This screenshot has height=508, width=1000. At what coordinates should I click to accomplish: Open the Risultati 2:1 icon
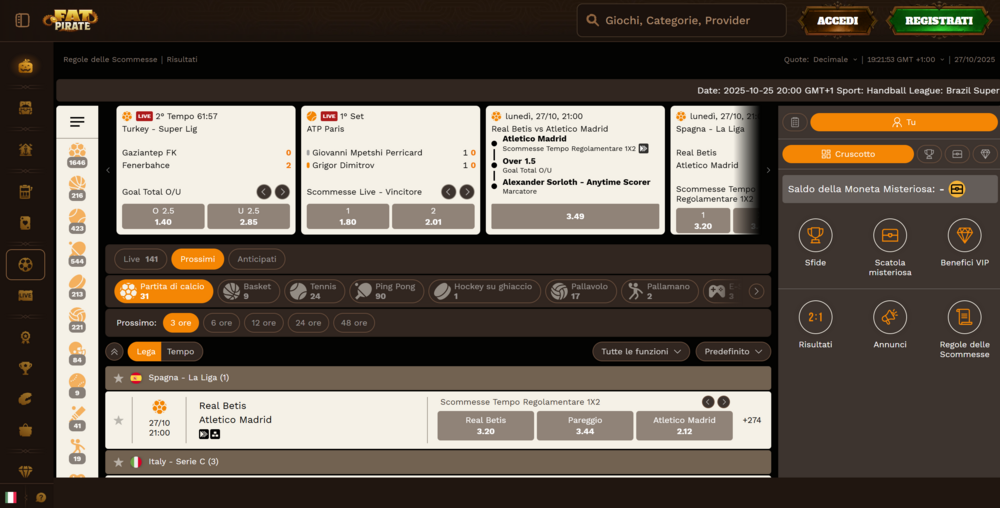tap(815, 317)
